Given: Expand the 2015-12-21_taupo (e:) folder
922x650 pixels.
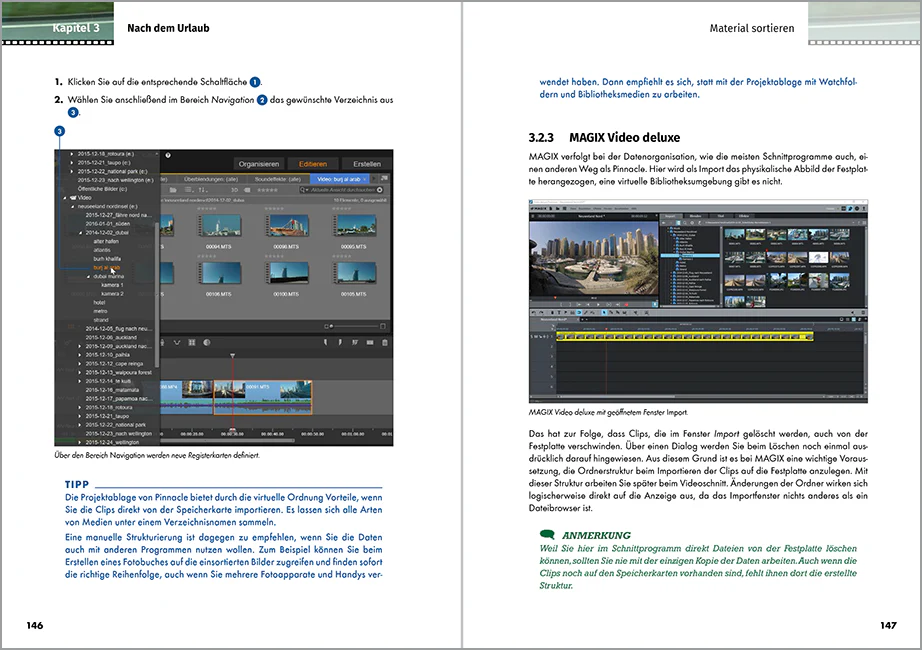Looking at the screenshot, I should [x=72, y=163].
